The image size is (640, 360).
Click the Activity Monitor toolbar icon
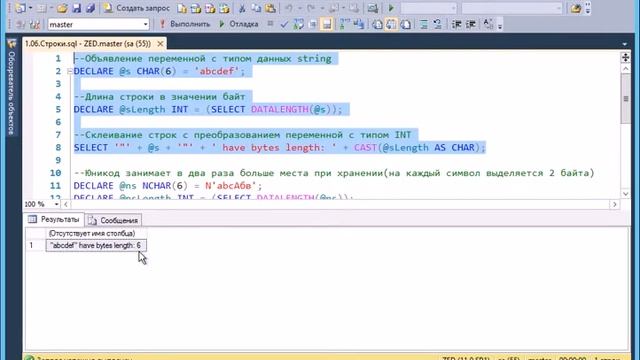coord(373,8)
